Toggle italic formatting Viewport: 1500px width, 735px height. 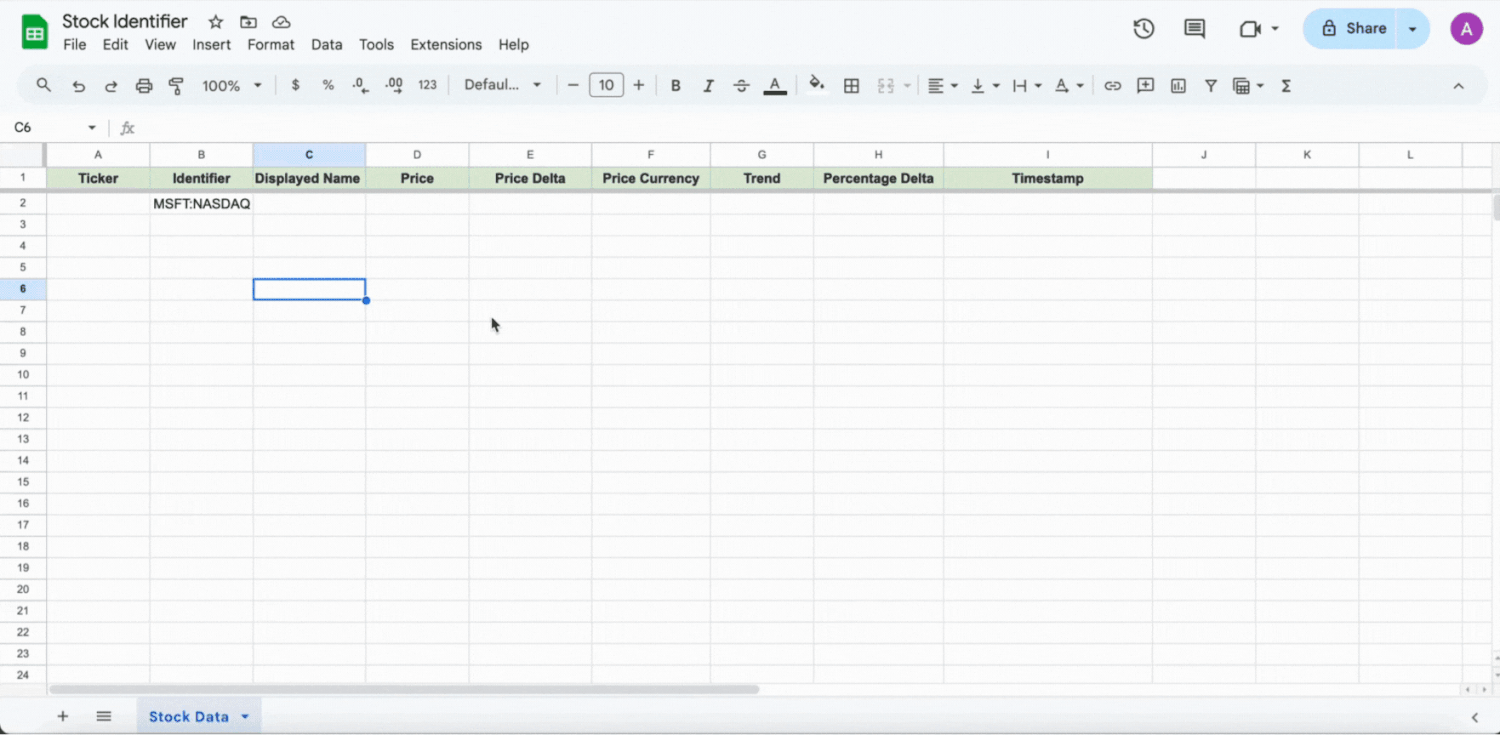point(708,86)
